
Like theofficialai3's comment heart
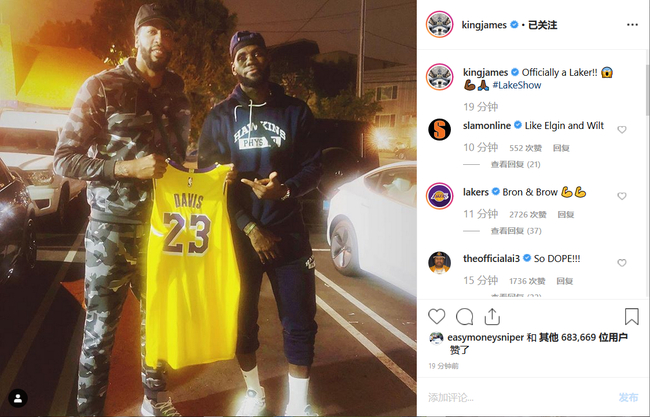point(621,263)
